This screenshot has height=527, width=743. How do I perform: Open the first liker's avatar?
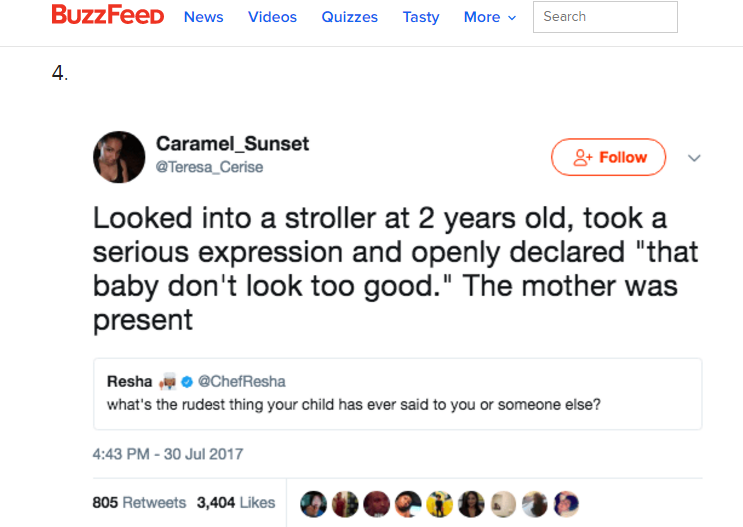pyautogui.click(x=313, y=504)
